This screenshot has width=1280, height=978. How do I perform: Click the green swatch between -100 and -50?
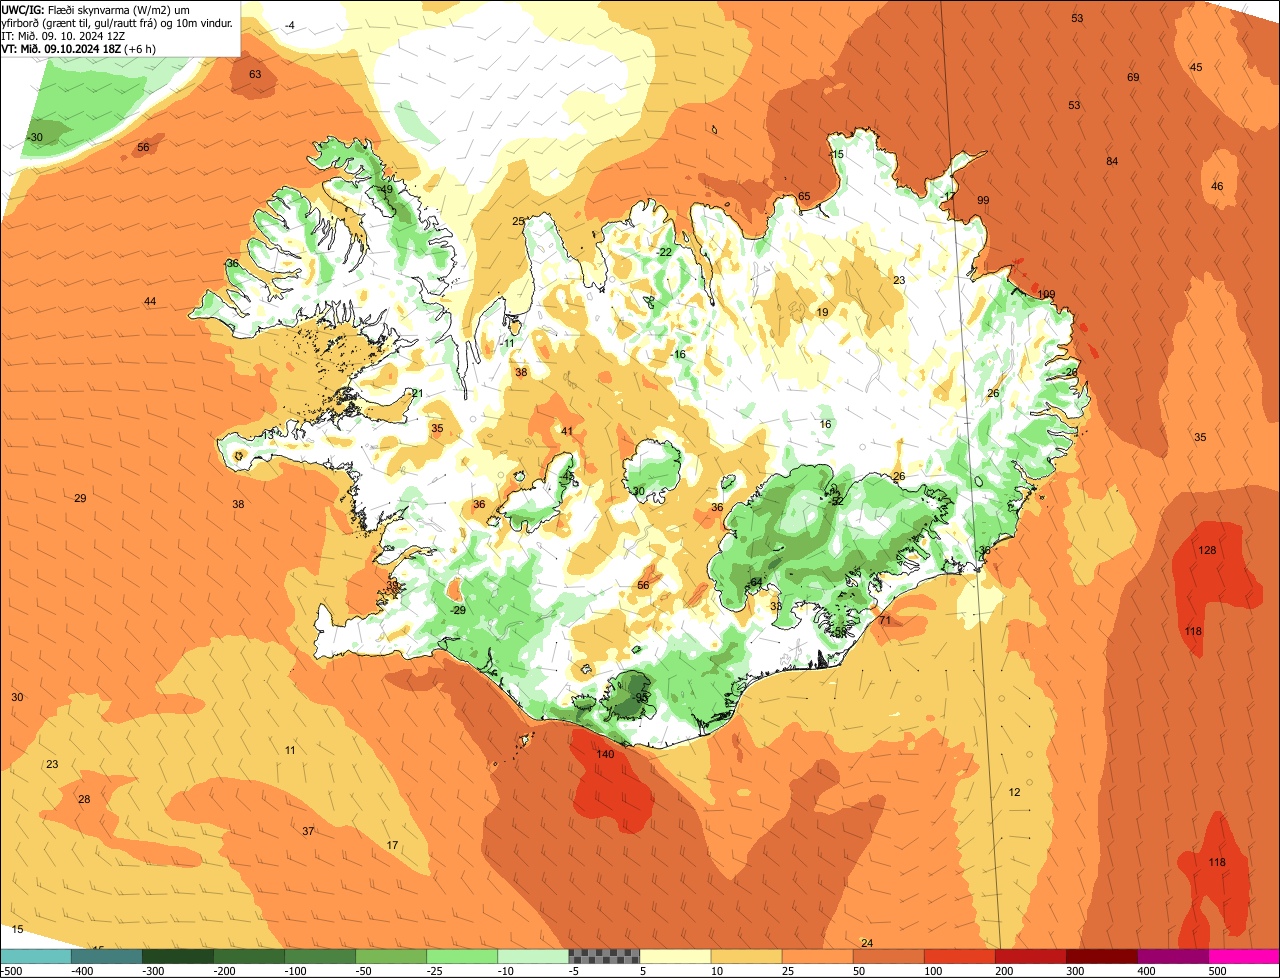click(319, 956)
